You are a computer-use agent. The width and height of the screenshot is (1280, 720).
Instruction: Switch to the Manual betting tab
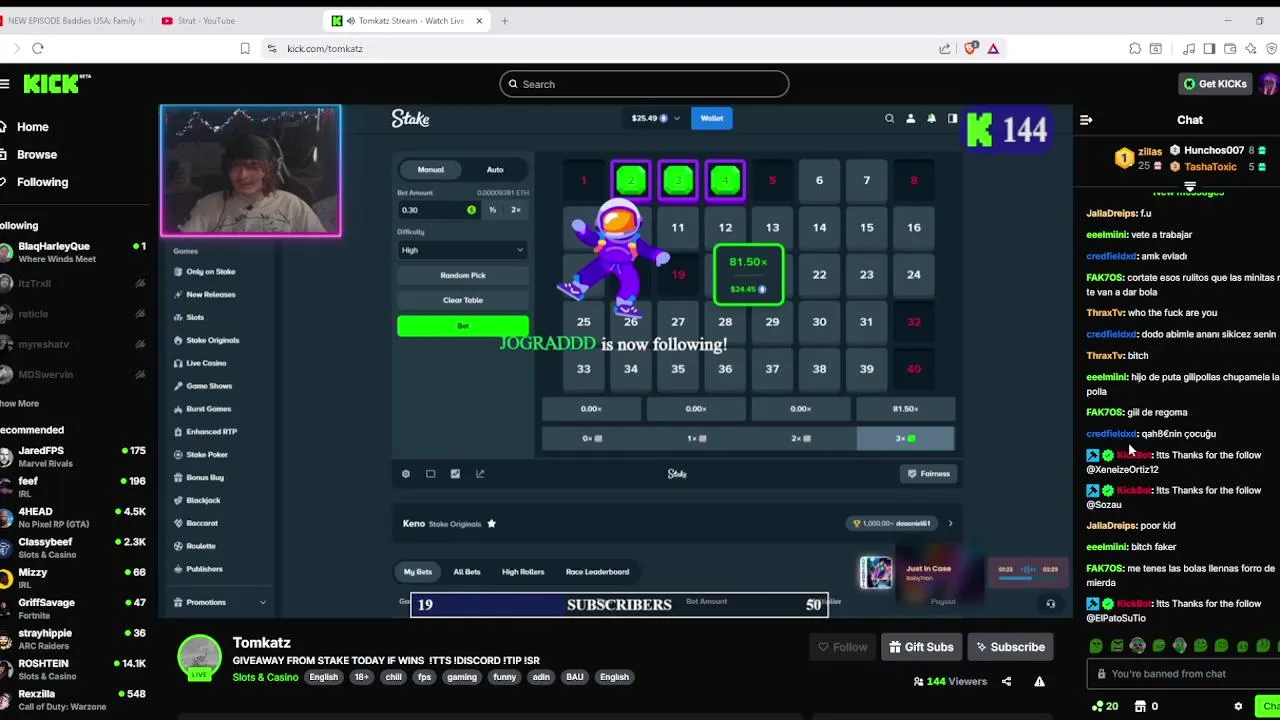click(x=430, y=169)
